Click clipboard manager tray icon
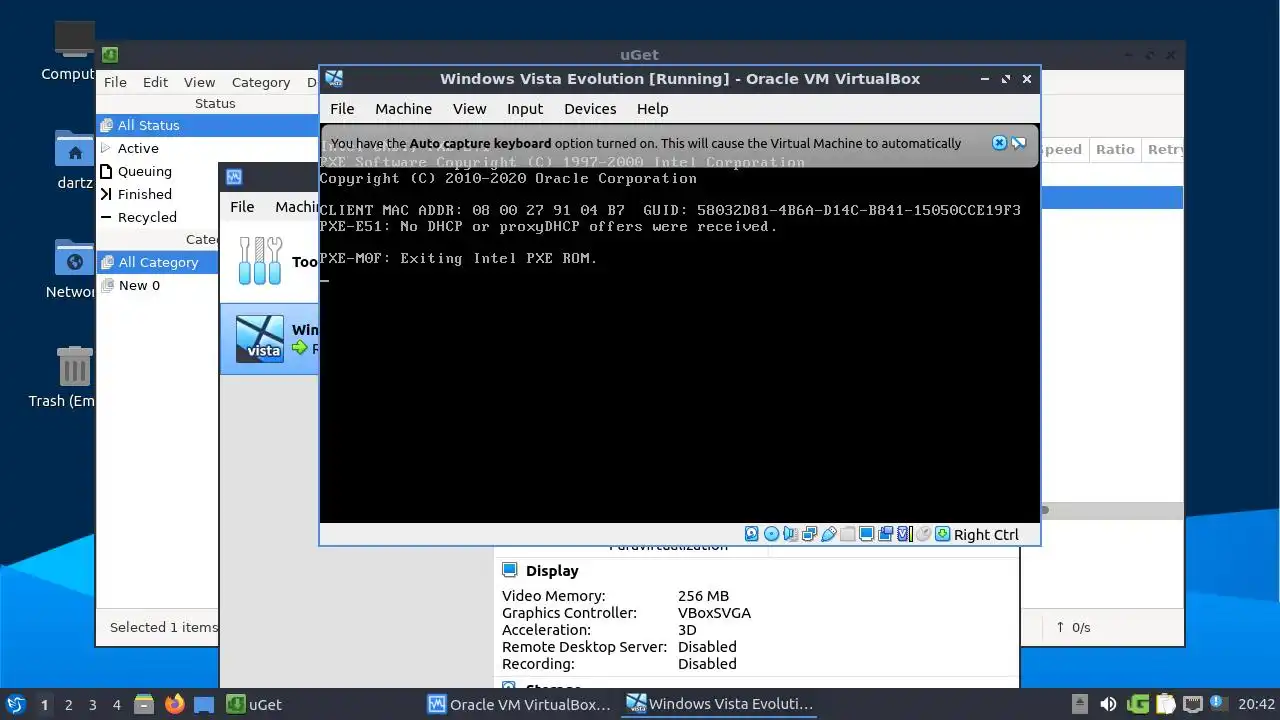 pos(1164,704)
